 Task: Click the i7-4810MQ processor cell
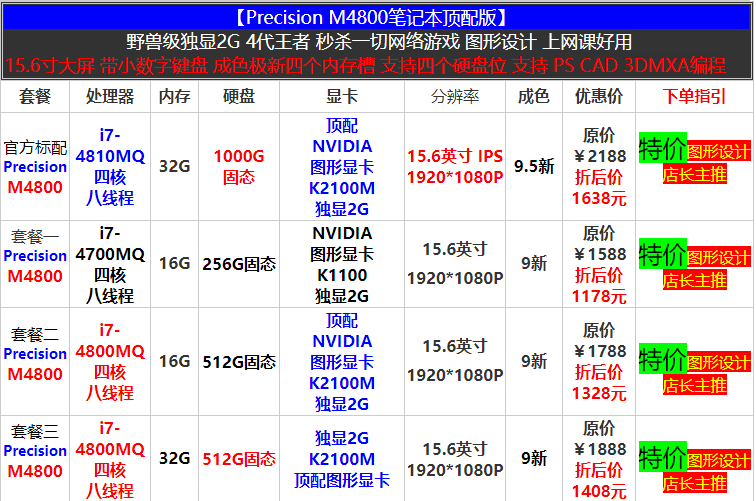110,166
